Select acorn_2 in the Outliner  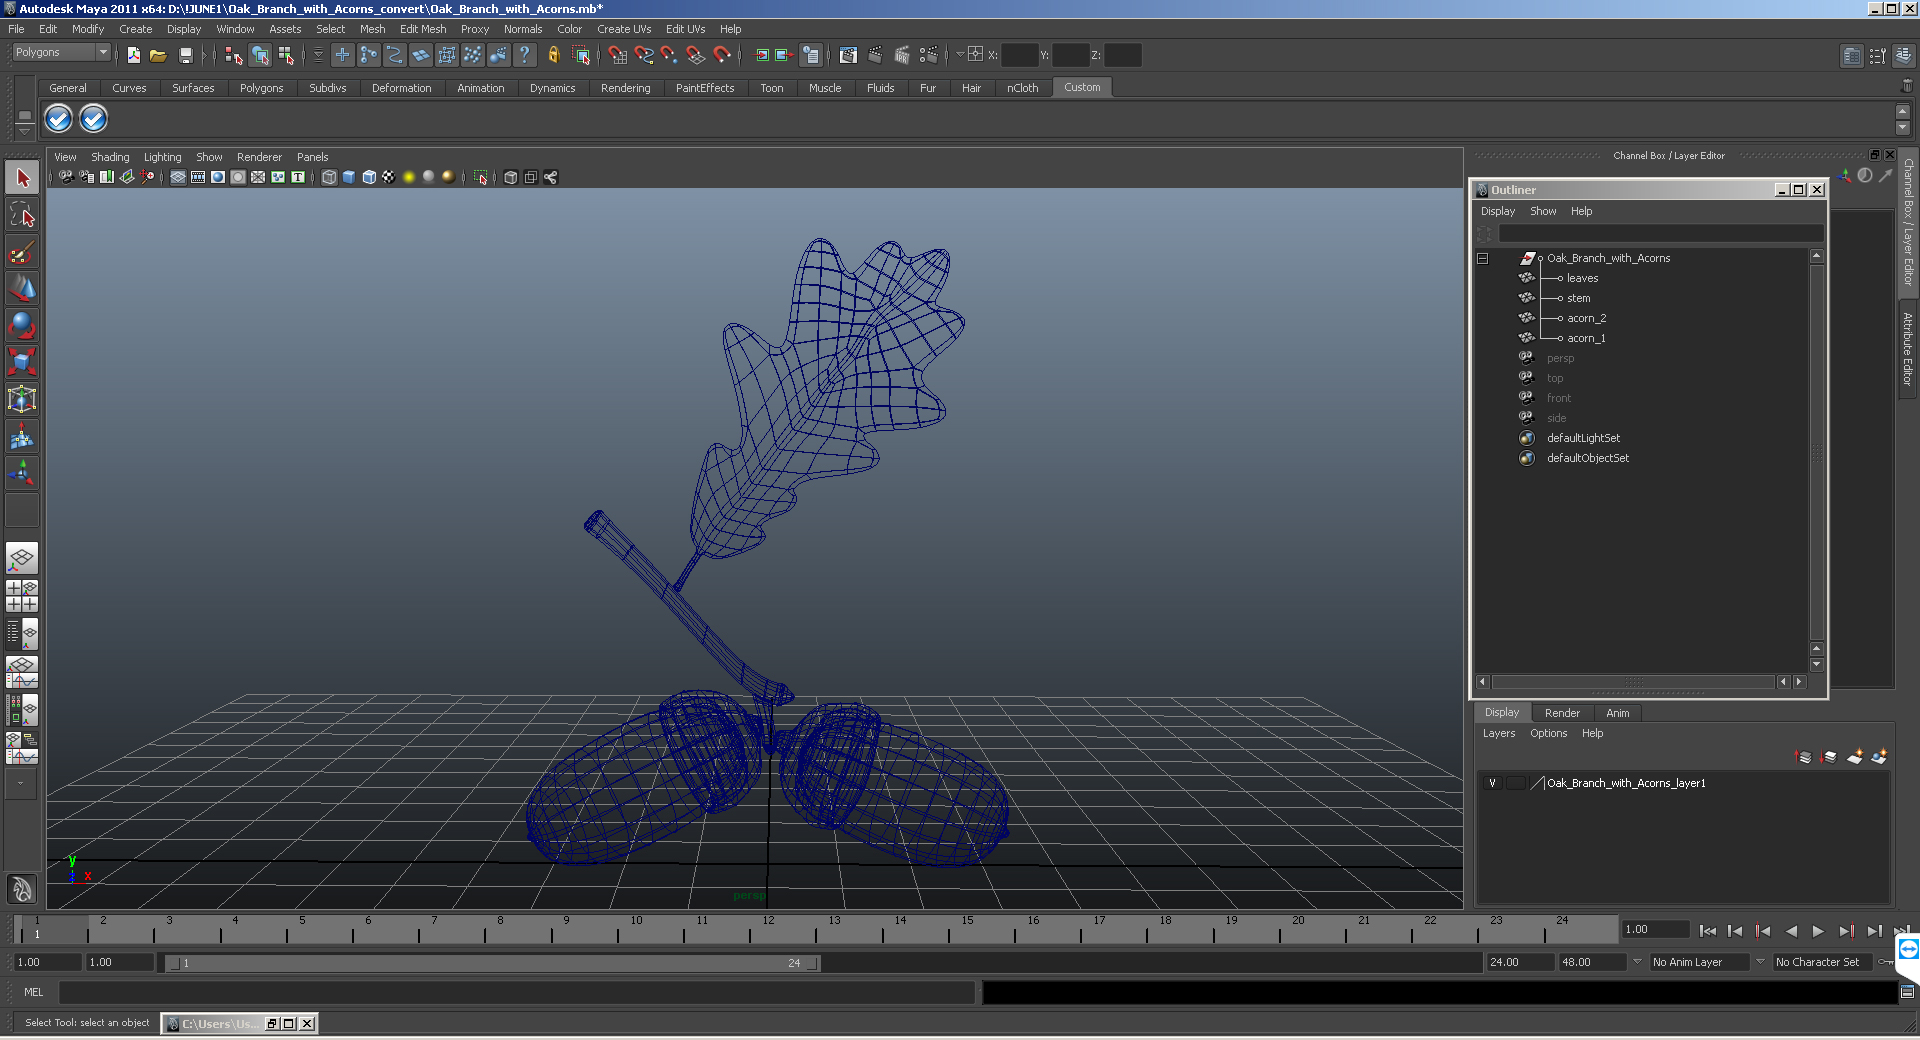coord(1586,318)
